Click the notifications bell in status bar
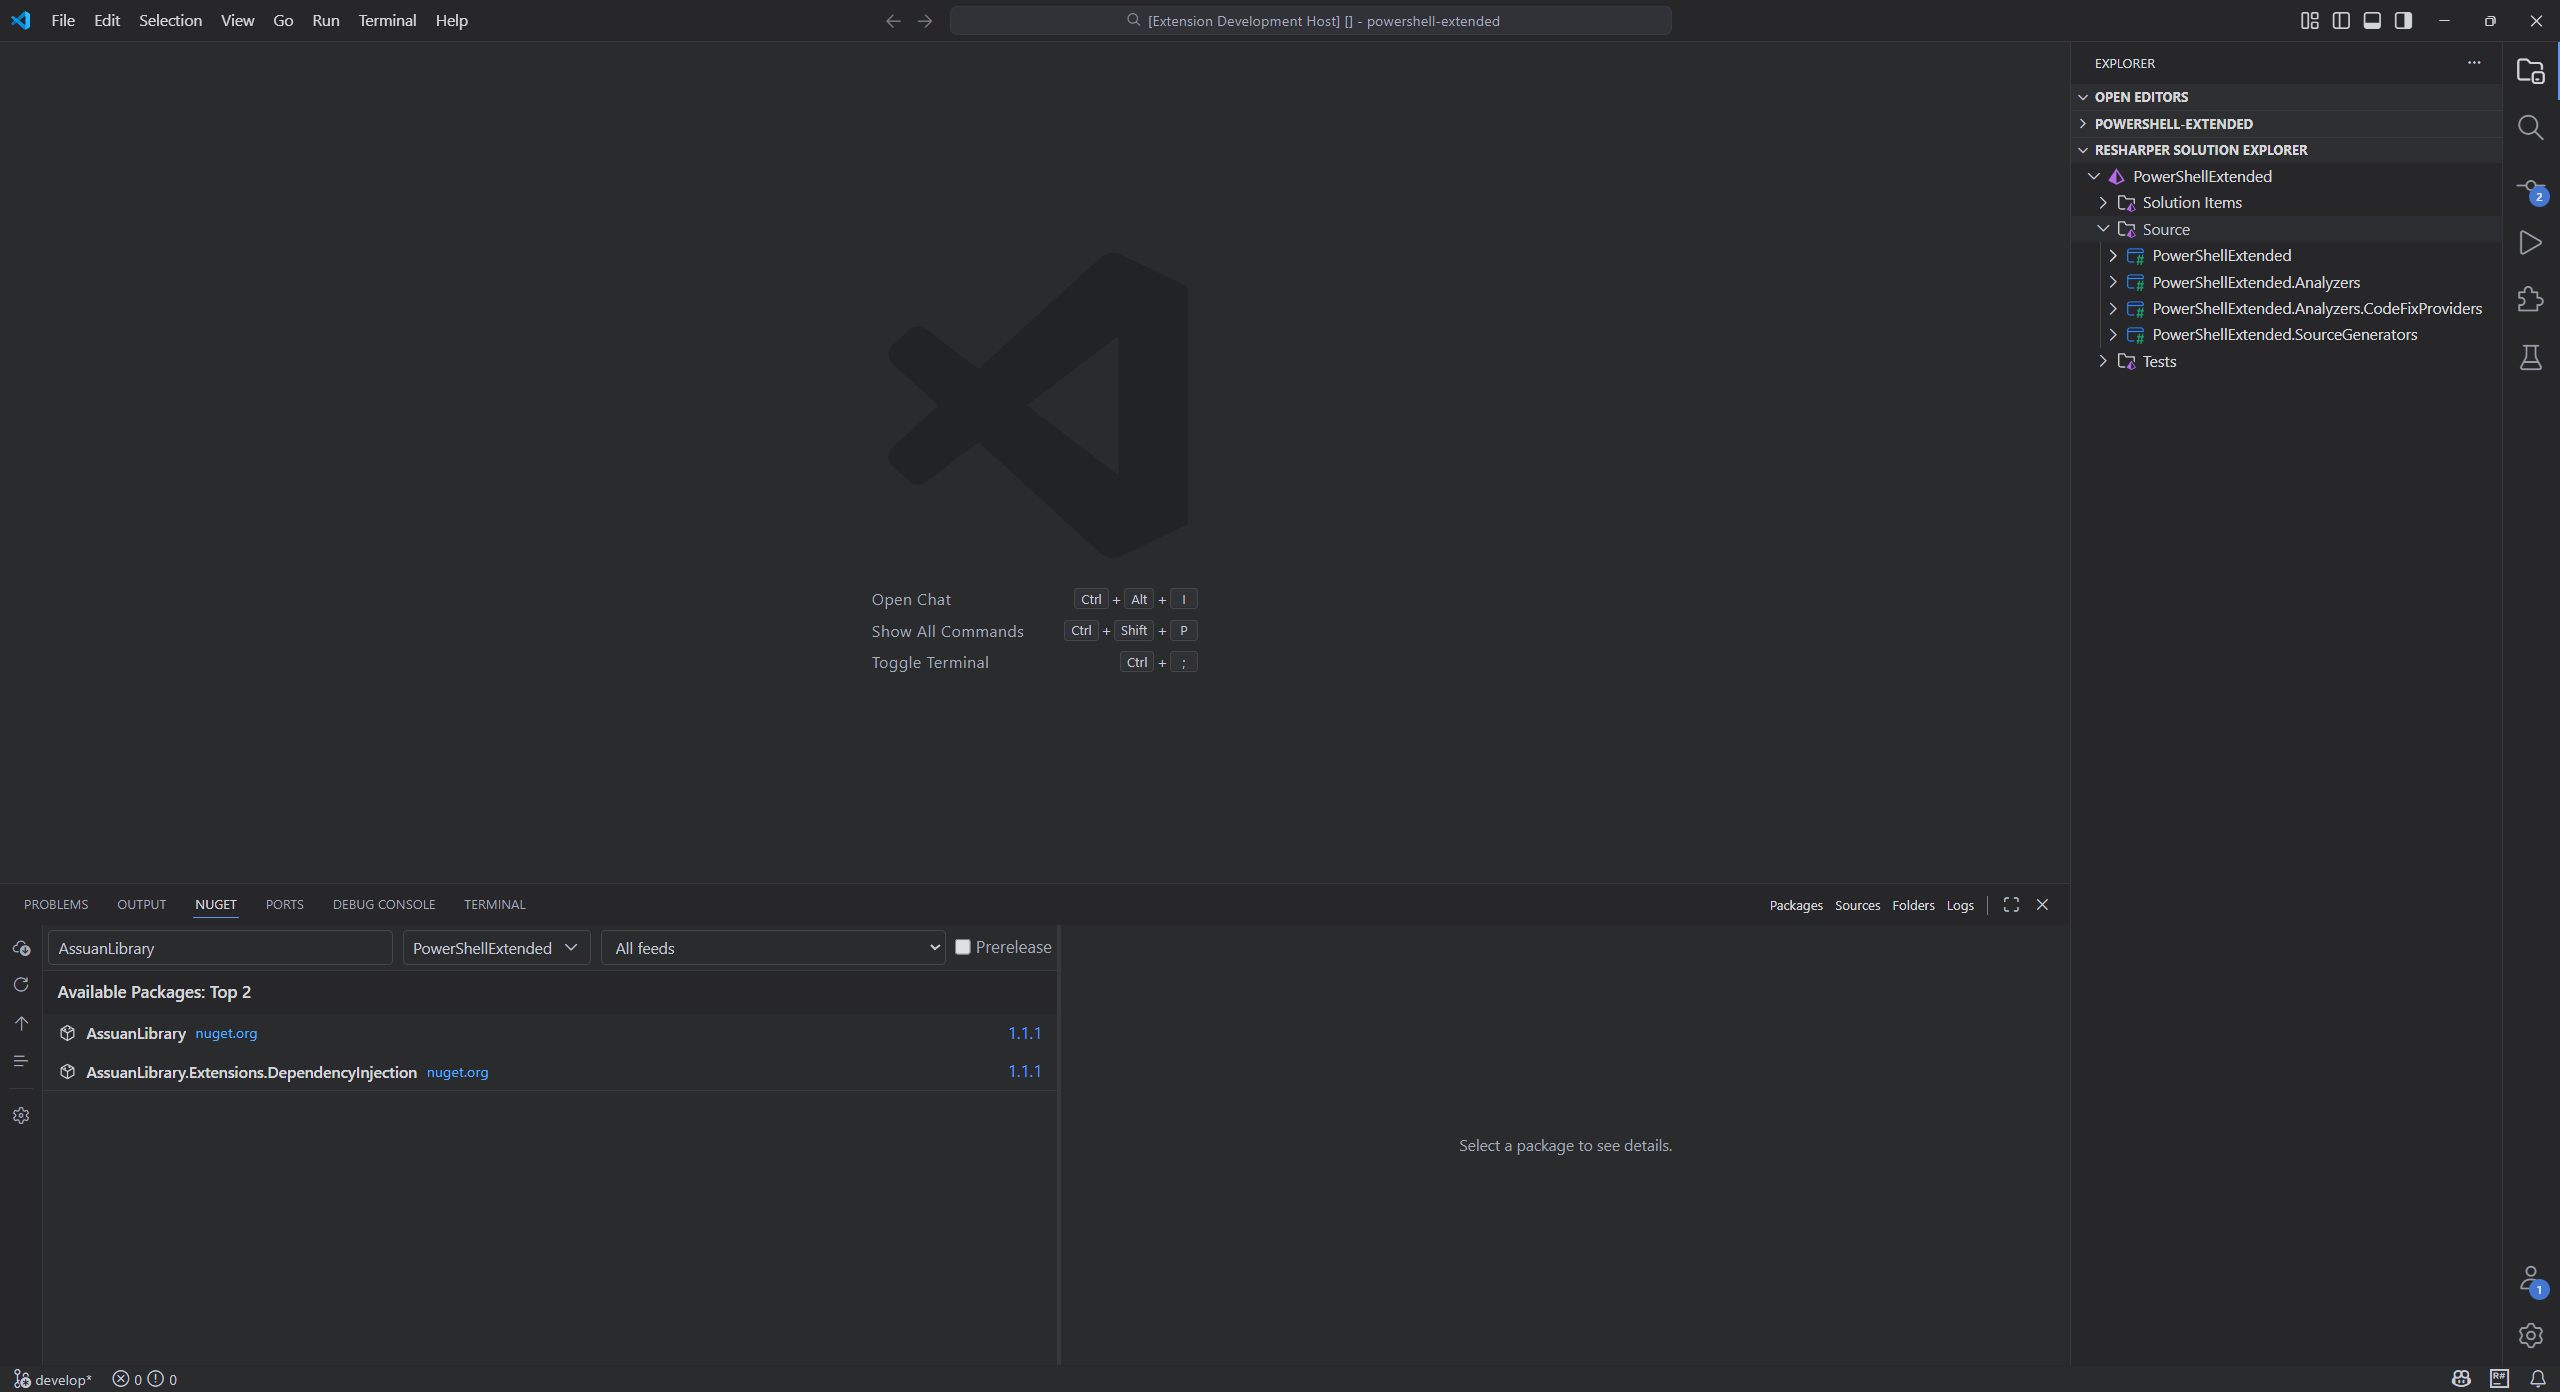Viewport: 2560px width, 1392px height. click(x=2537, y=1379)
